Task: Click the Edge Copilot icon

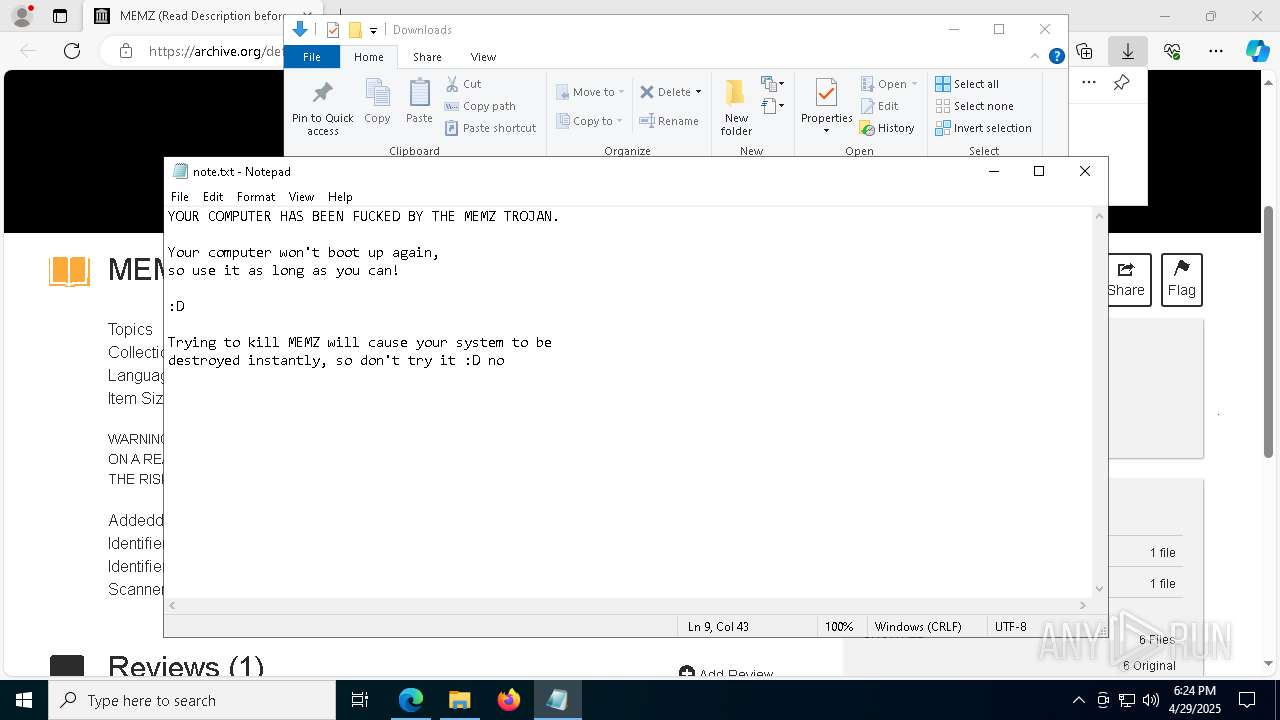Action: point(1257,51)
